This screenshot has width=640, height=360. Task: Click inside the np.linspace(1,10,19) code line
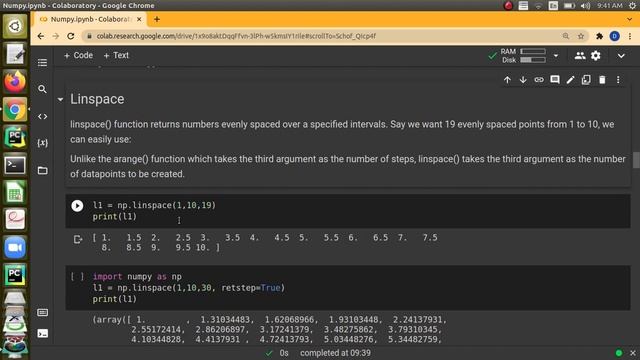154,205
